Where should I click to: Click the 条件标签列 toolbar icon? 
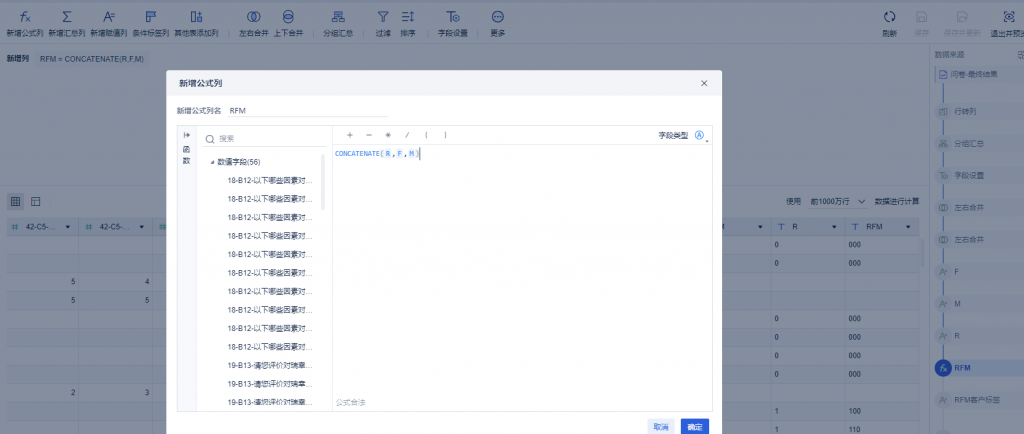[152, 17]
